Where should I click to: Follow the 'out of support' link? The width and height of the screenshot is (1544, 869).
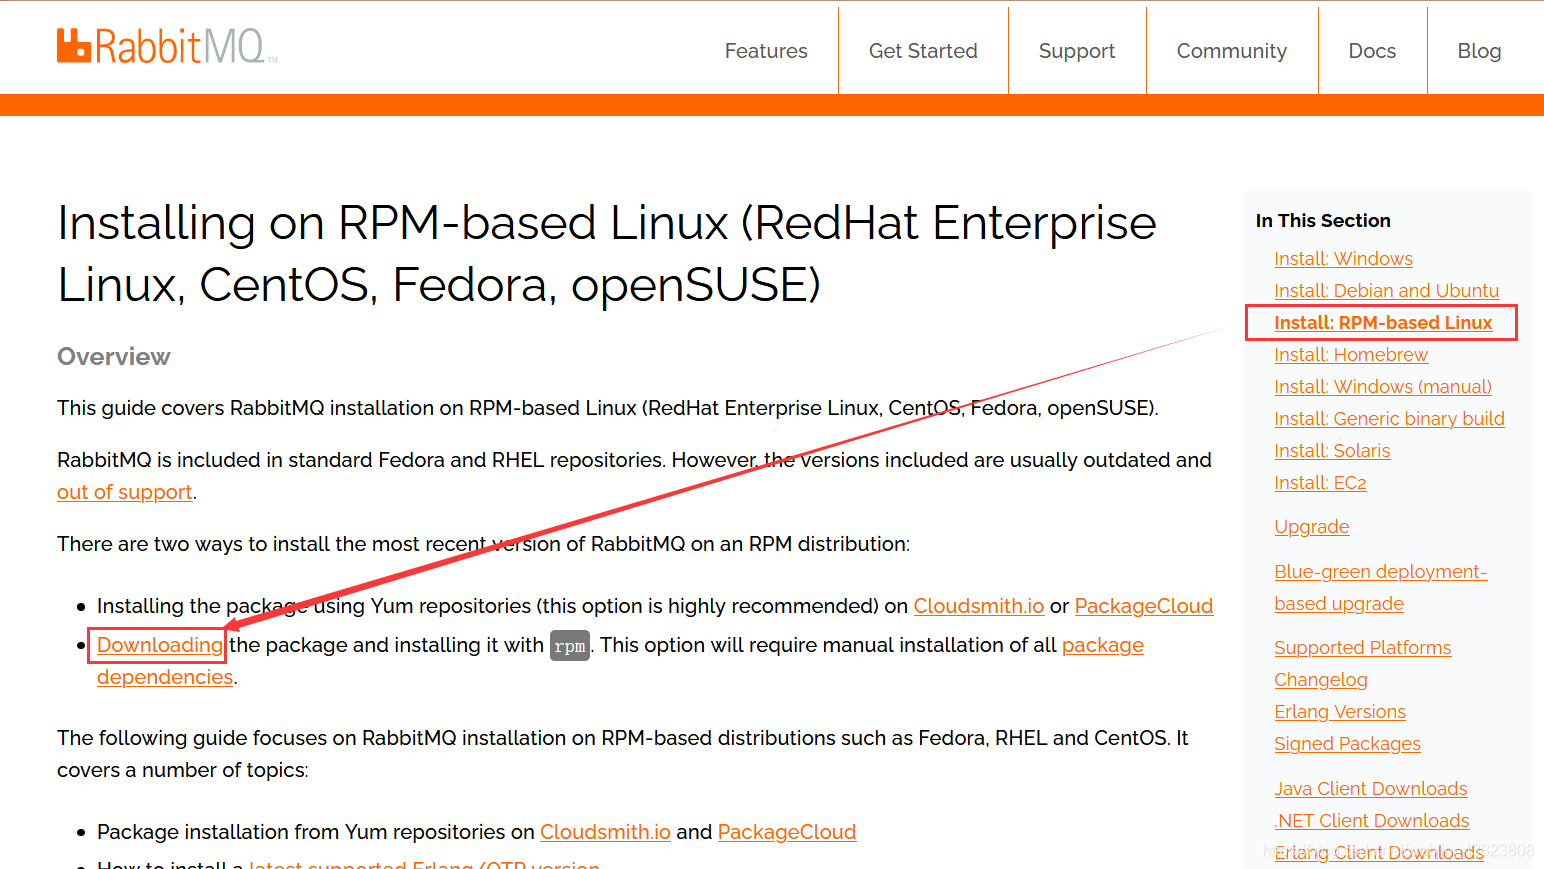tap(125, 492)
